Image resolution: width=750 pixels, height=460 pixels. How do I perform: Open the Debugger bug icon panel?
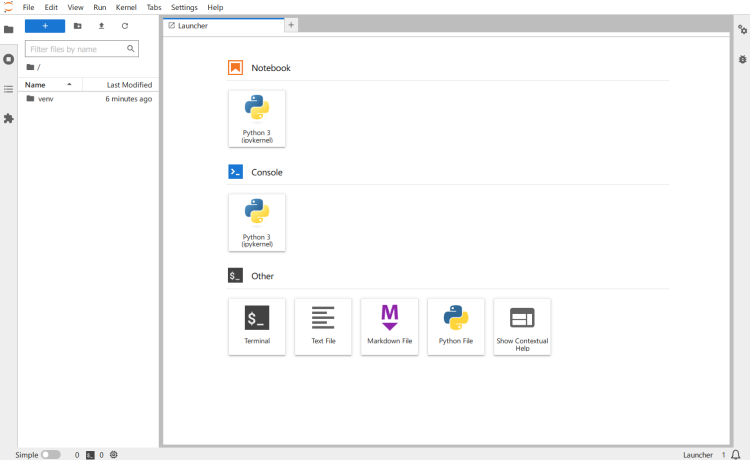742,59
